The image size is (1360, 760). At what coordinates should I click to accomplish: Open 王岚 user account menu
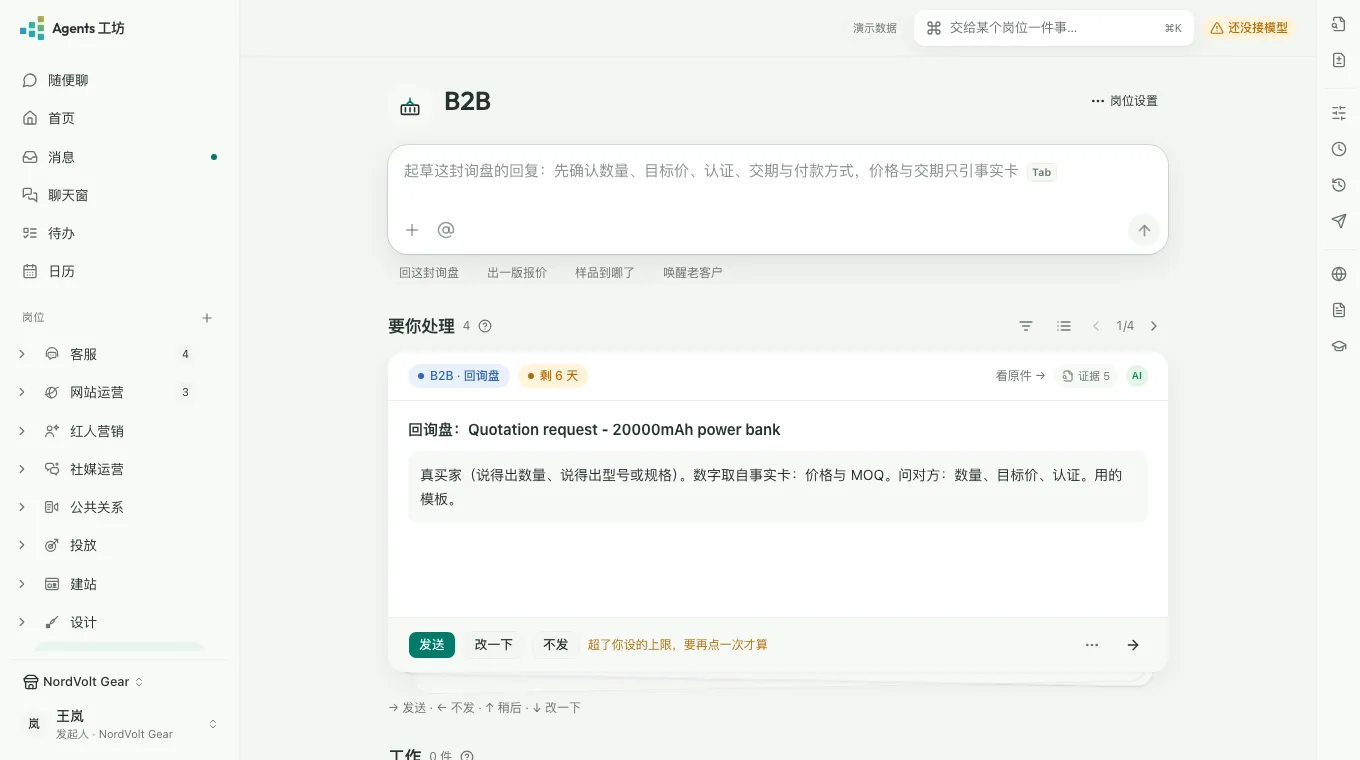[120, 724]
